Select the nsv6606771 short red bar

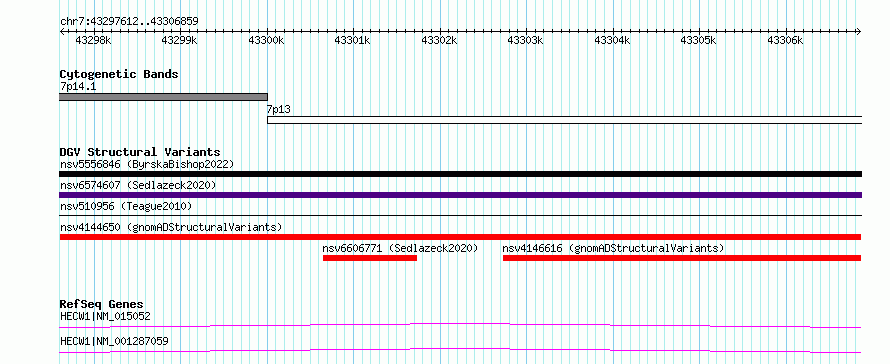coord(370,258)
